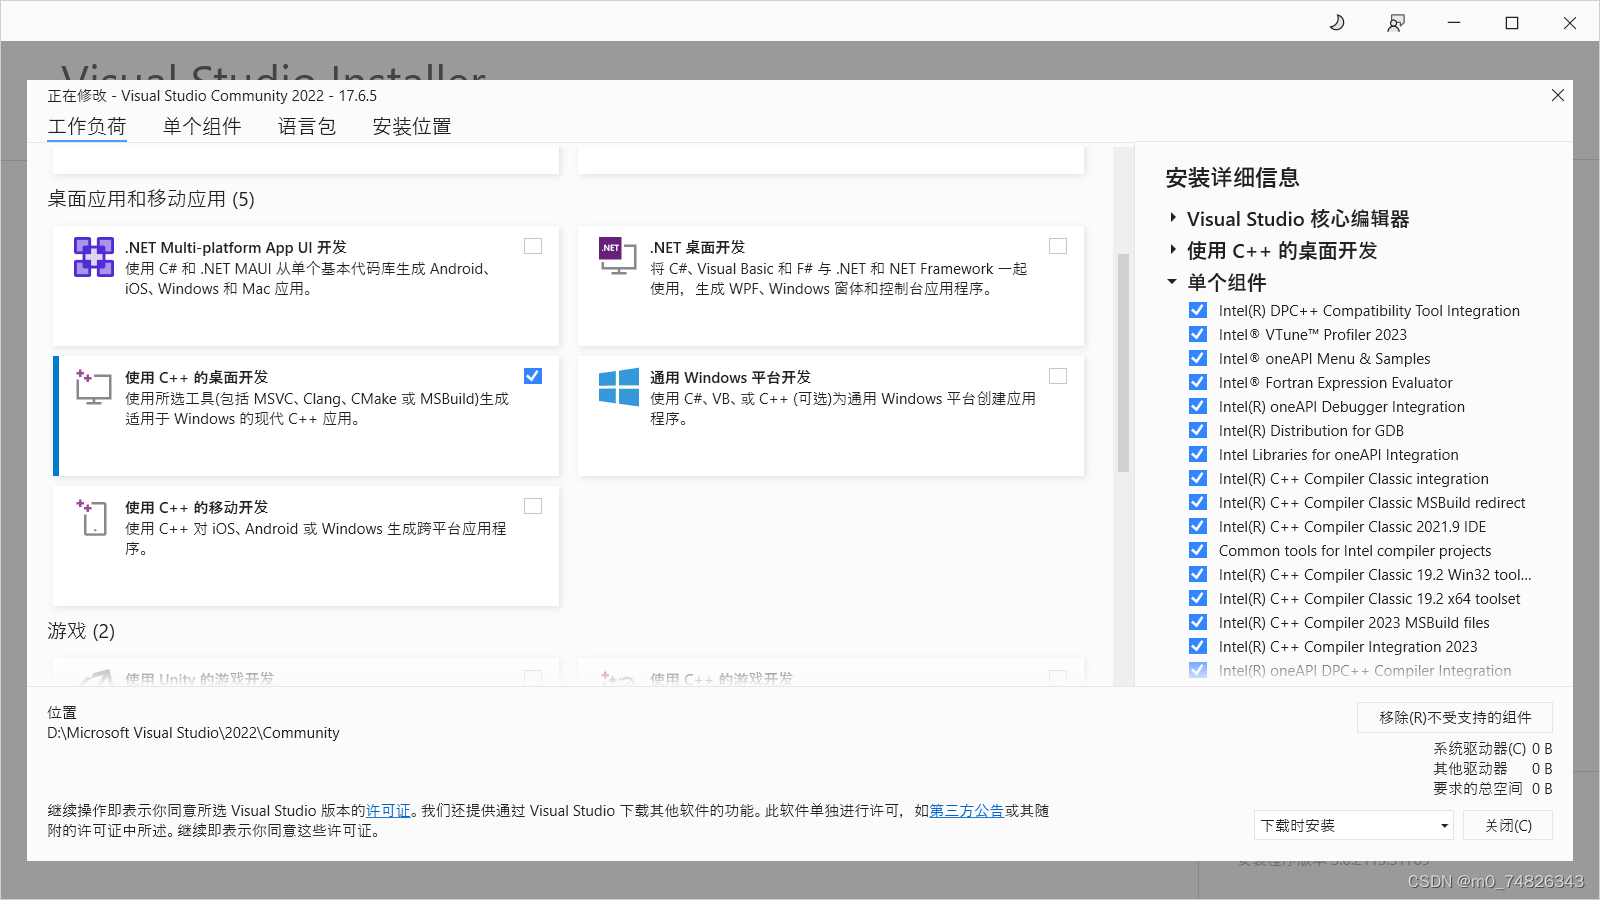Check the .NET Multi-platform App UI workload
Image resolution: width=1600 pixels, height=900 pixels.
[x=533, y=246]
